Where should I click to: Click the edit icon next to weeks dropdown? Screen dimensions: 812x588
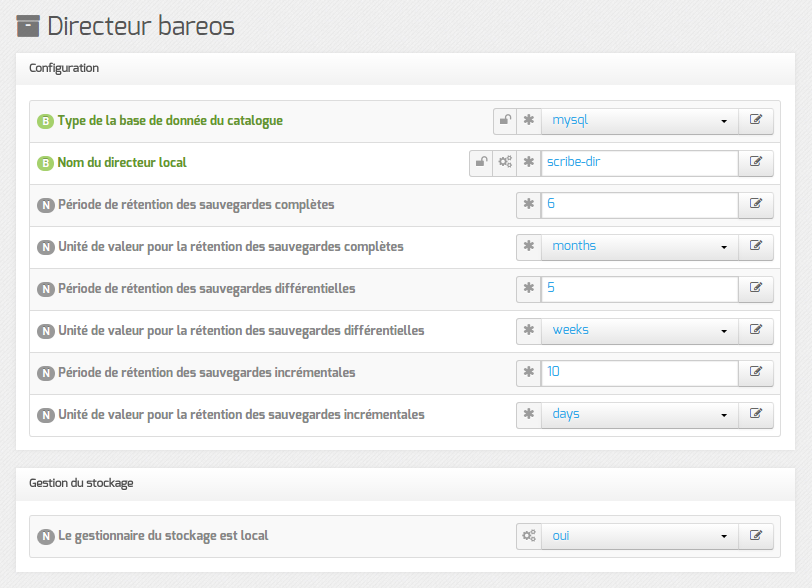[756, 331]
